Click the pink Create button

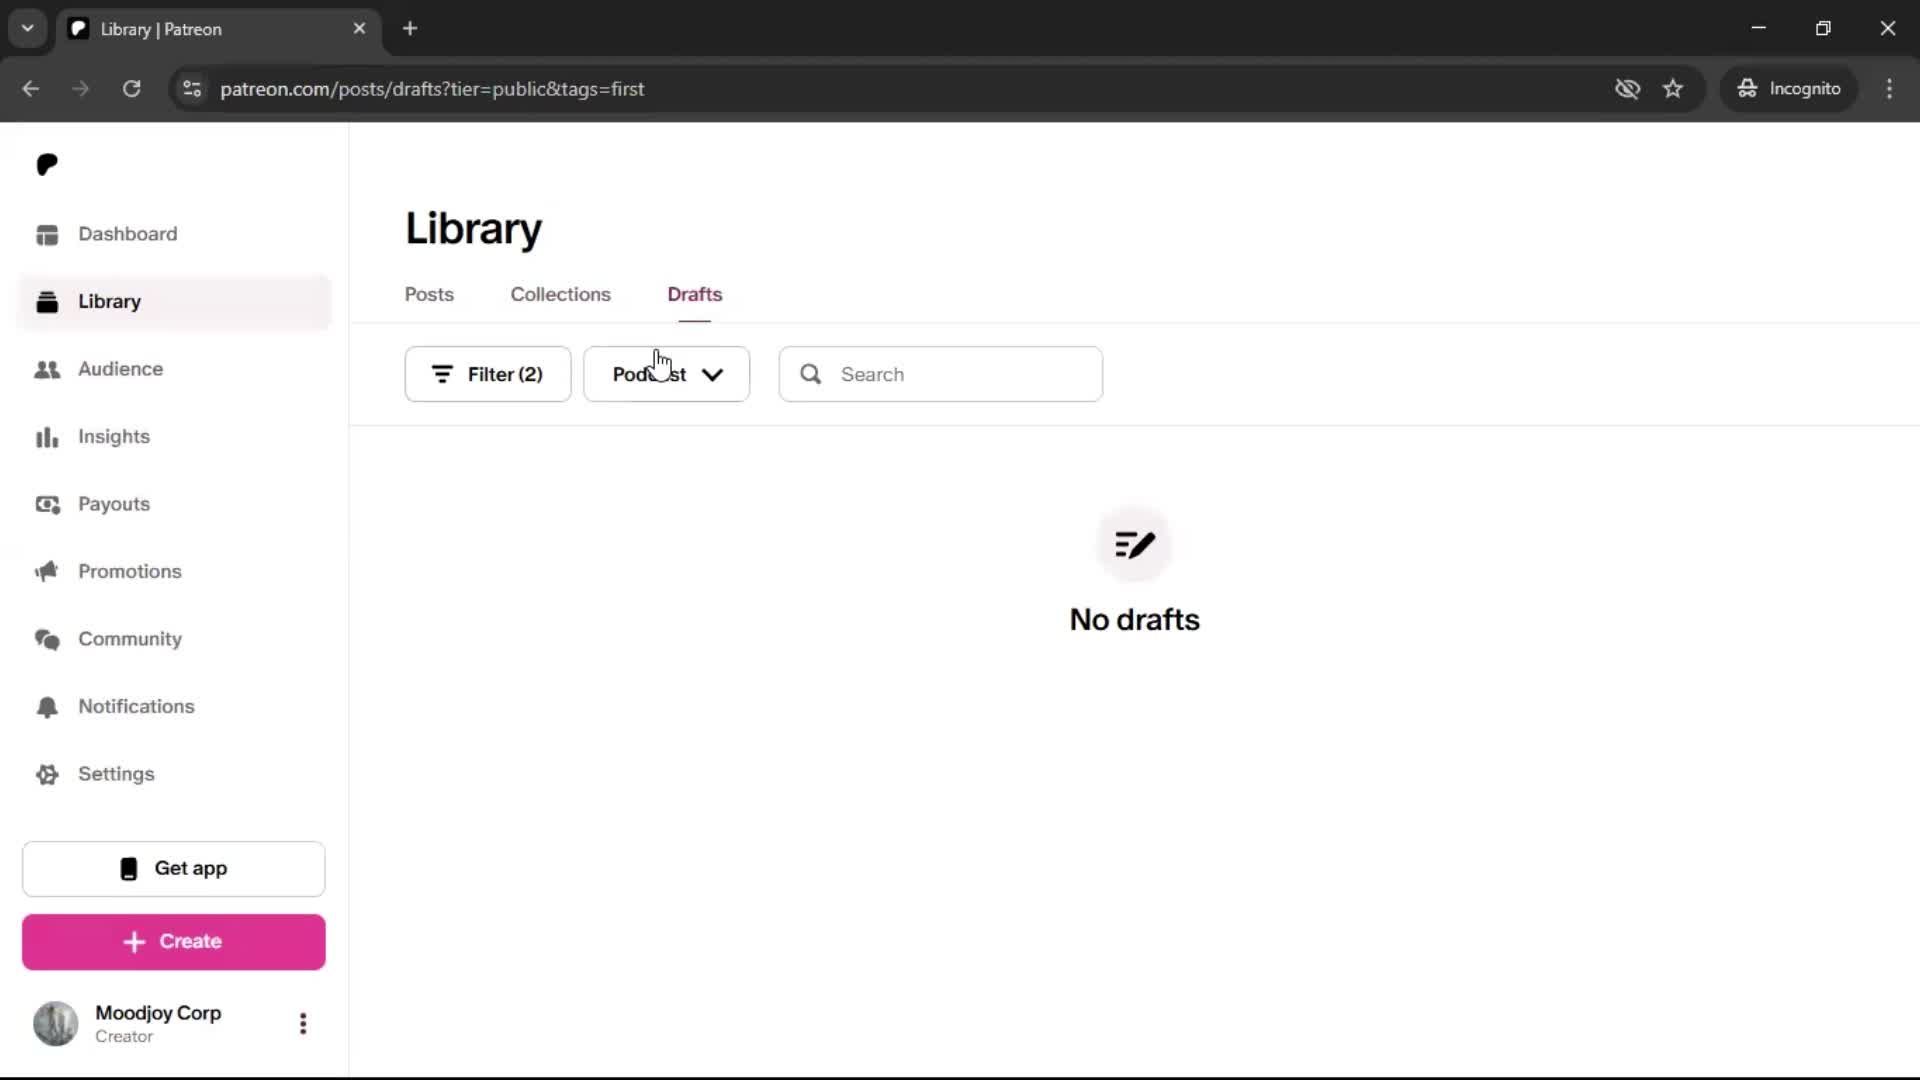click(x=174, y=942)
